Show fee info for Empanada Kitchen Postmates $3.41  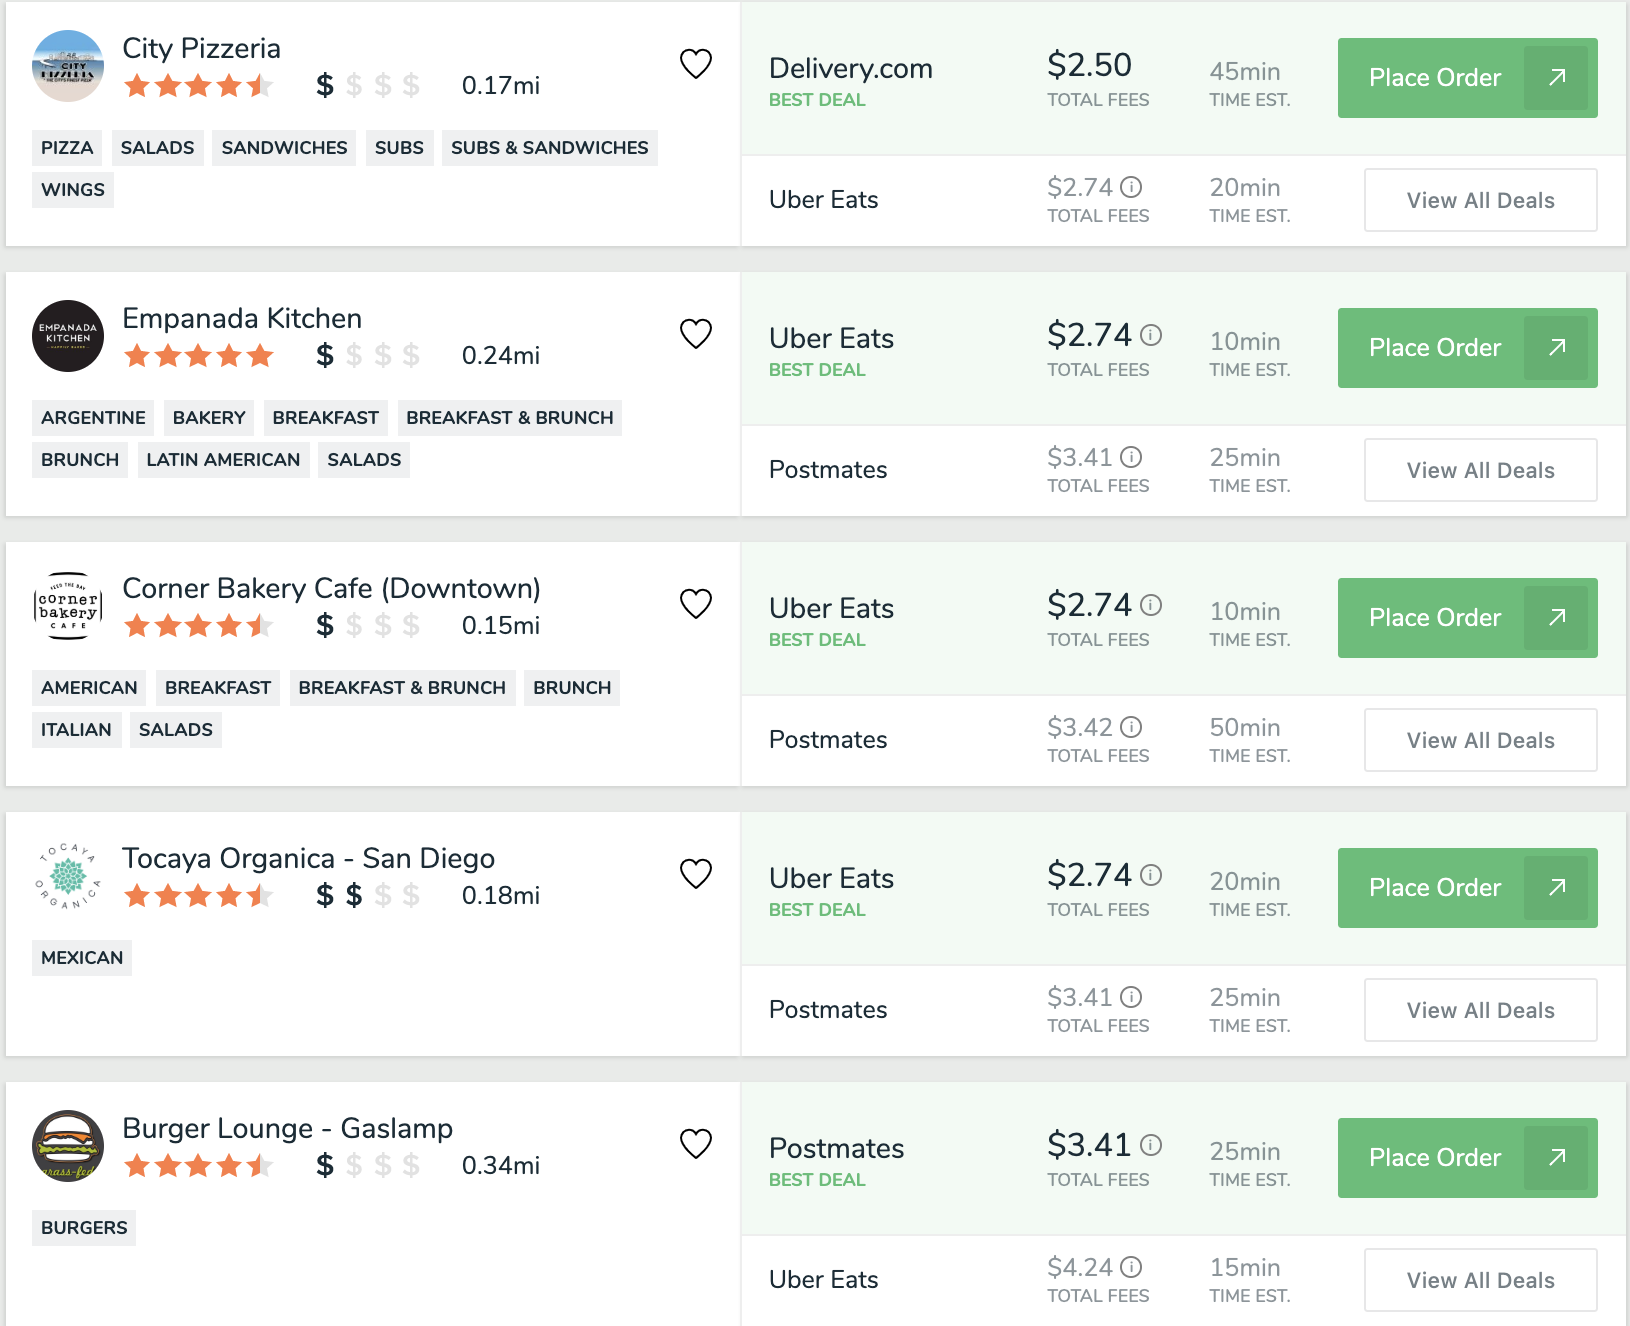1131,457
